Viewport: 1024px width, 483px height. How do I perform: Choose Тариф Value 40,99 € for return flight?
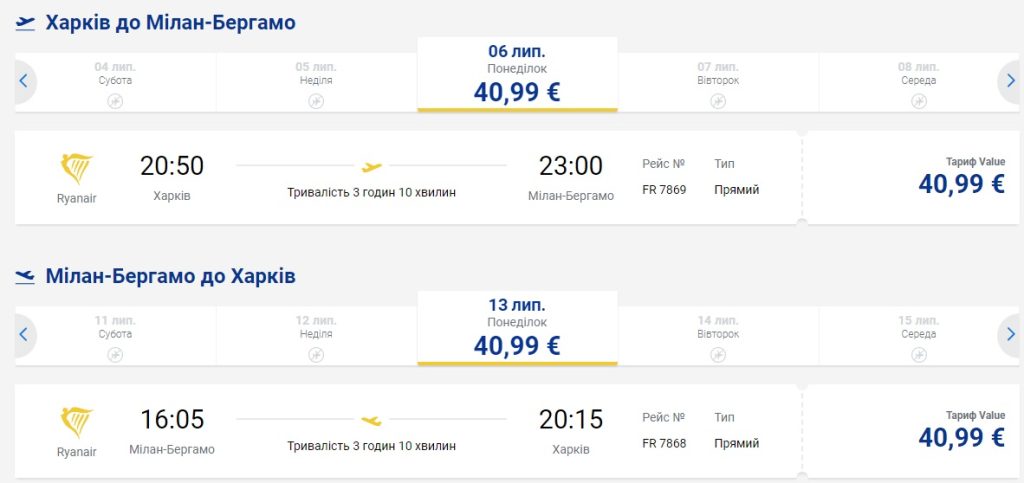pyautogui.click(x=961, y=430)
